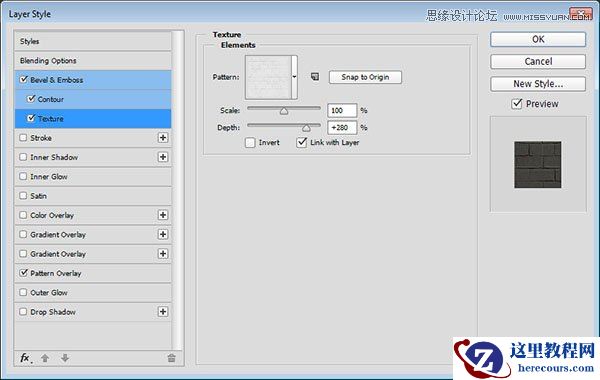
Task: Click the Cancel button
Action: click(x=538, y=62)
